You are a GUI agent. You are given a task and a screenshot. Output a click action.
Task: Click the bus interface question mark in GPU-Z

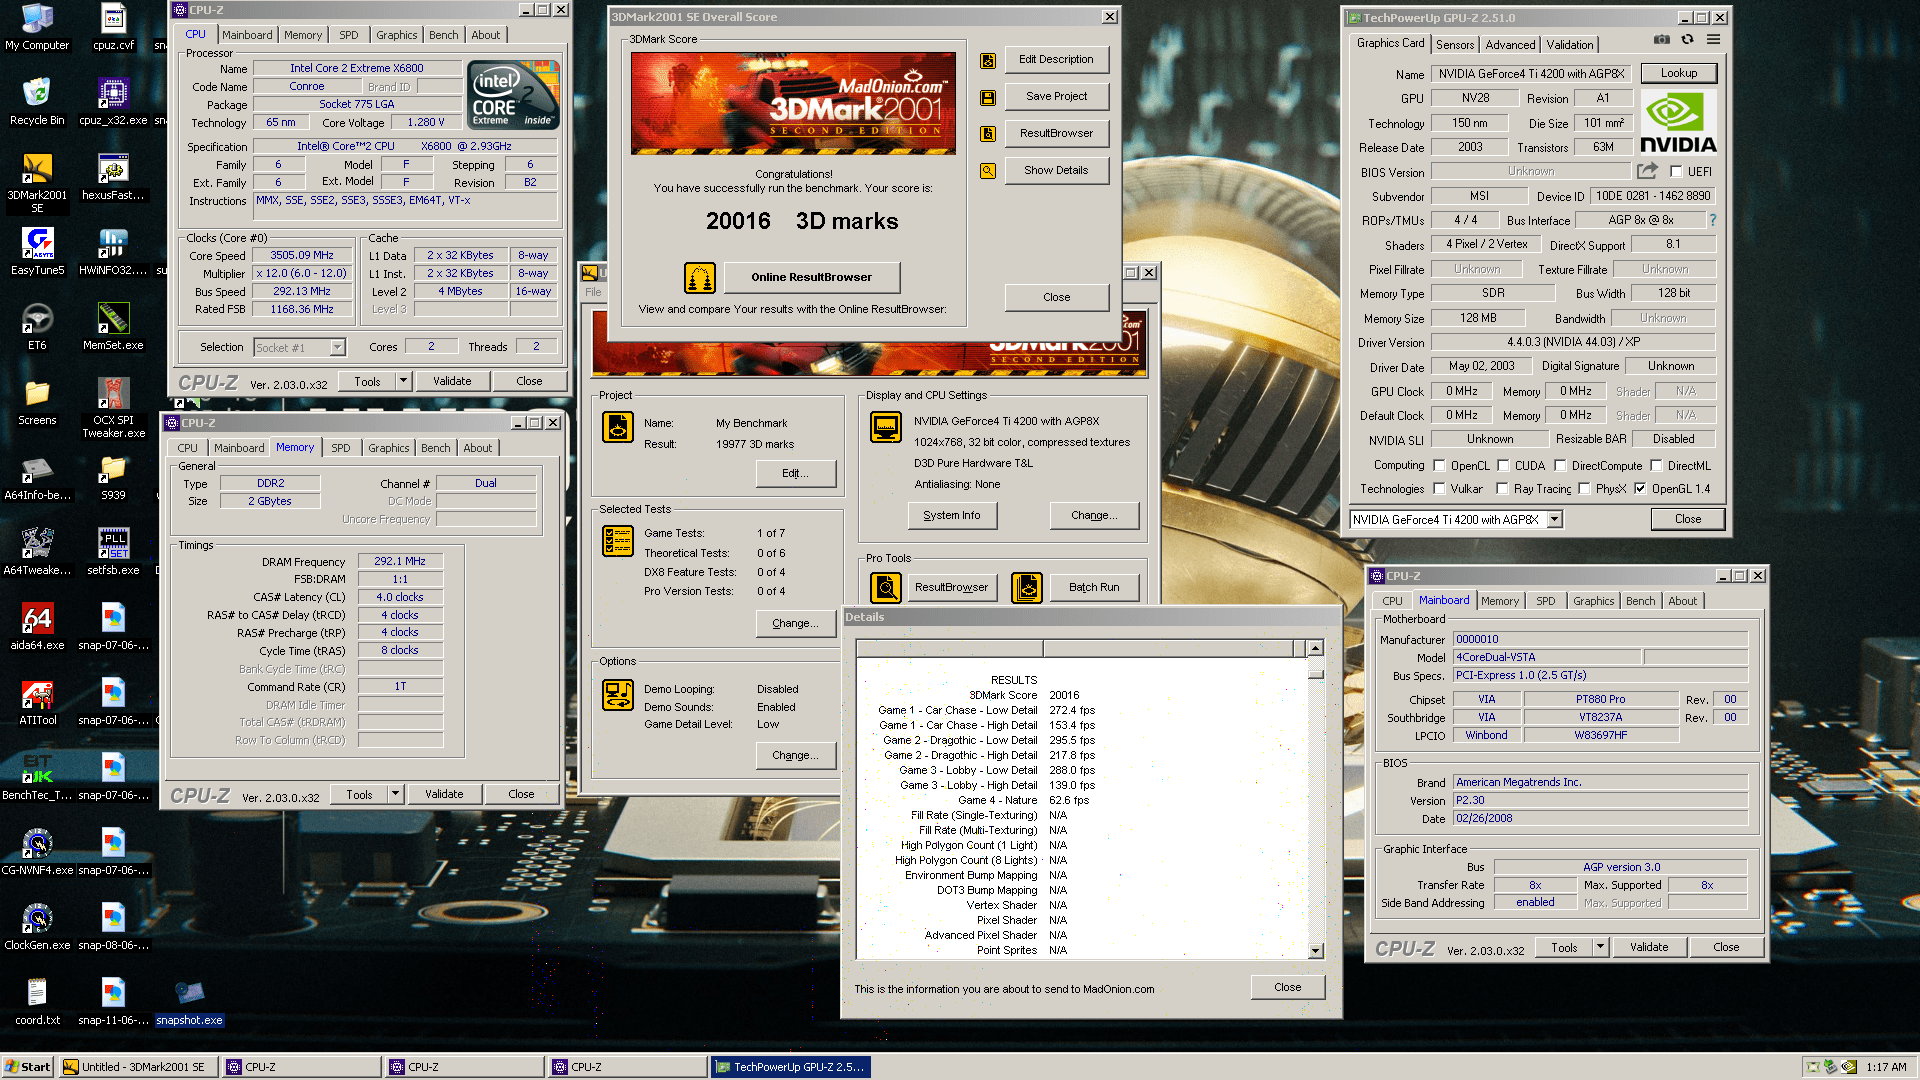[x=1712, y=220]
